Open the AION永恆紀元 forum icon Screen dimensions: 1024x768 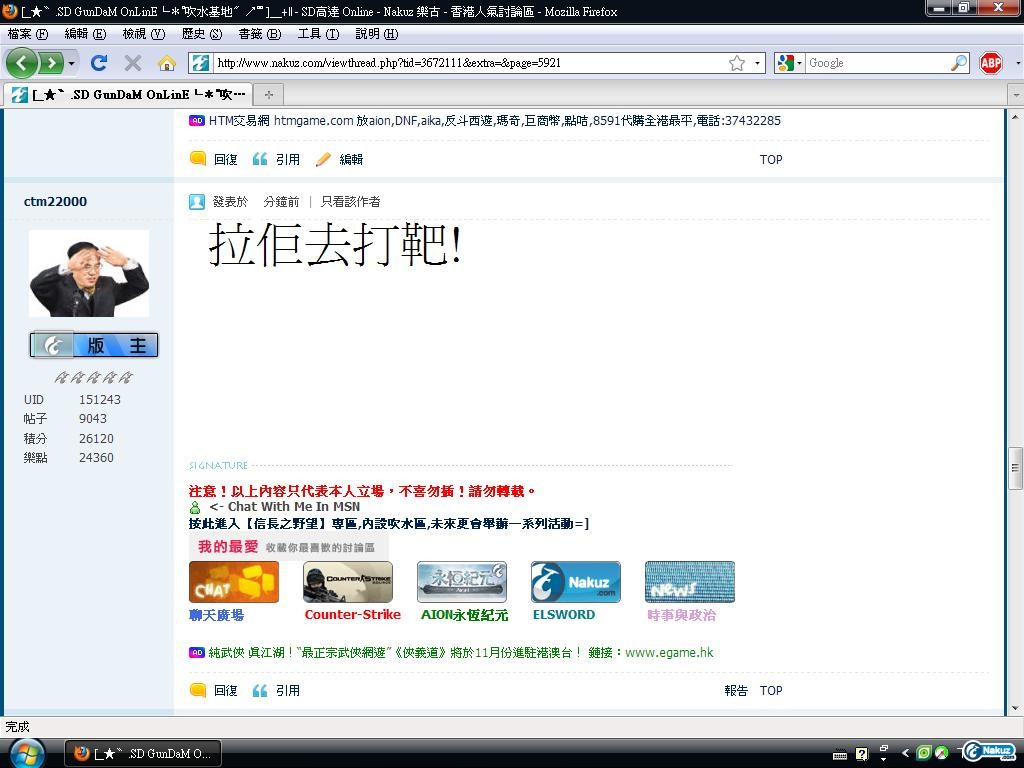(462, 582)
